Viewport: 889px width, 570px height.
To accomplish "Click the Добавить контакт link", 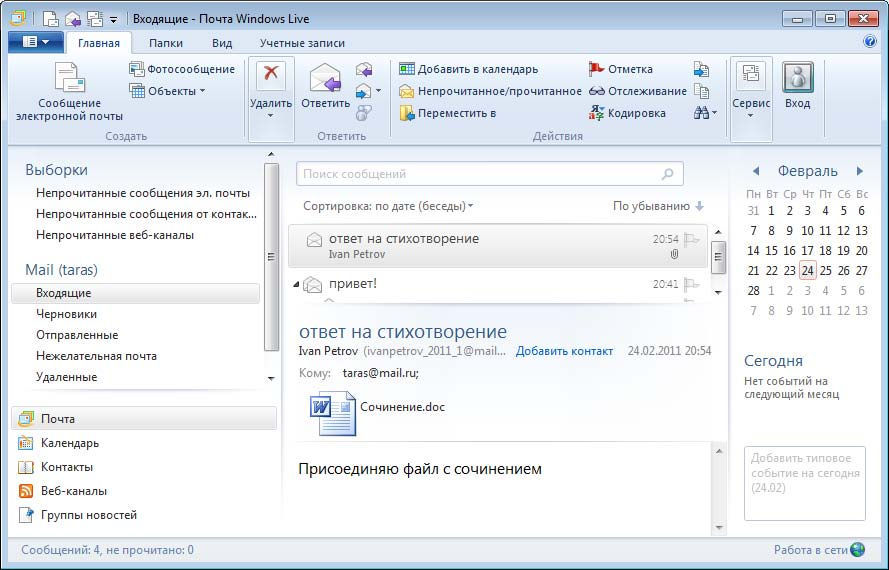I will 564,351.
